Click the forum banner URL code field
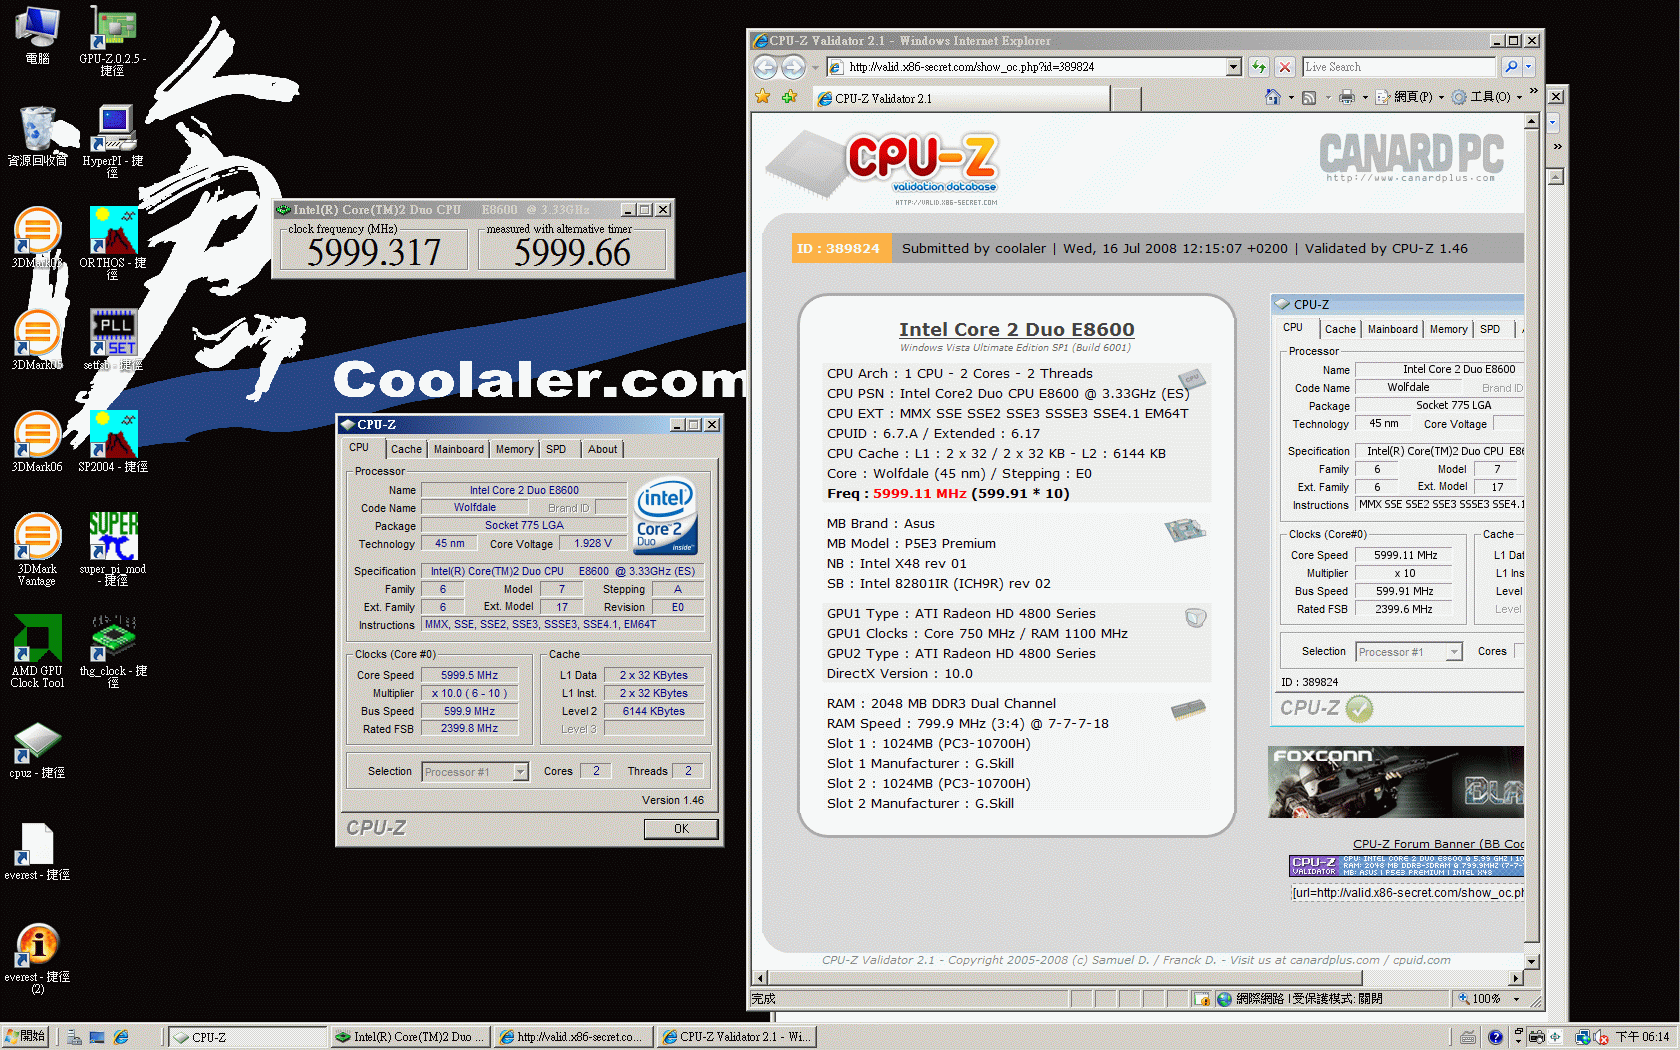1680x1050 pixels. coord(1407,893)
